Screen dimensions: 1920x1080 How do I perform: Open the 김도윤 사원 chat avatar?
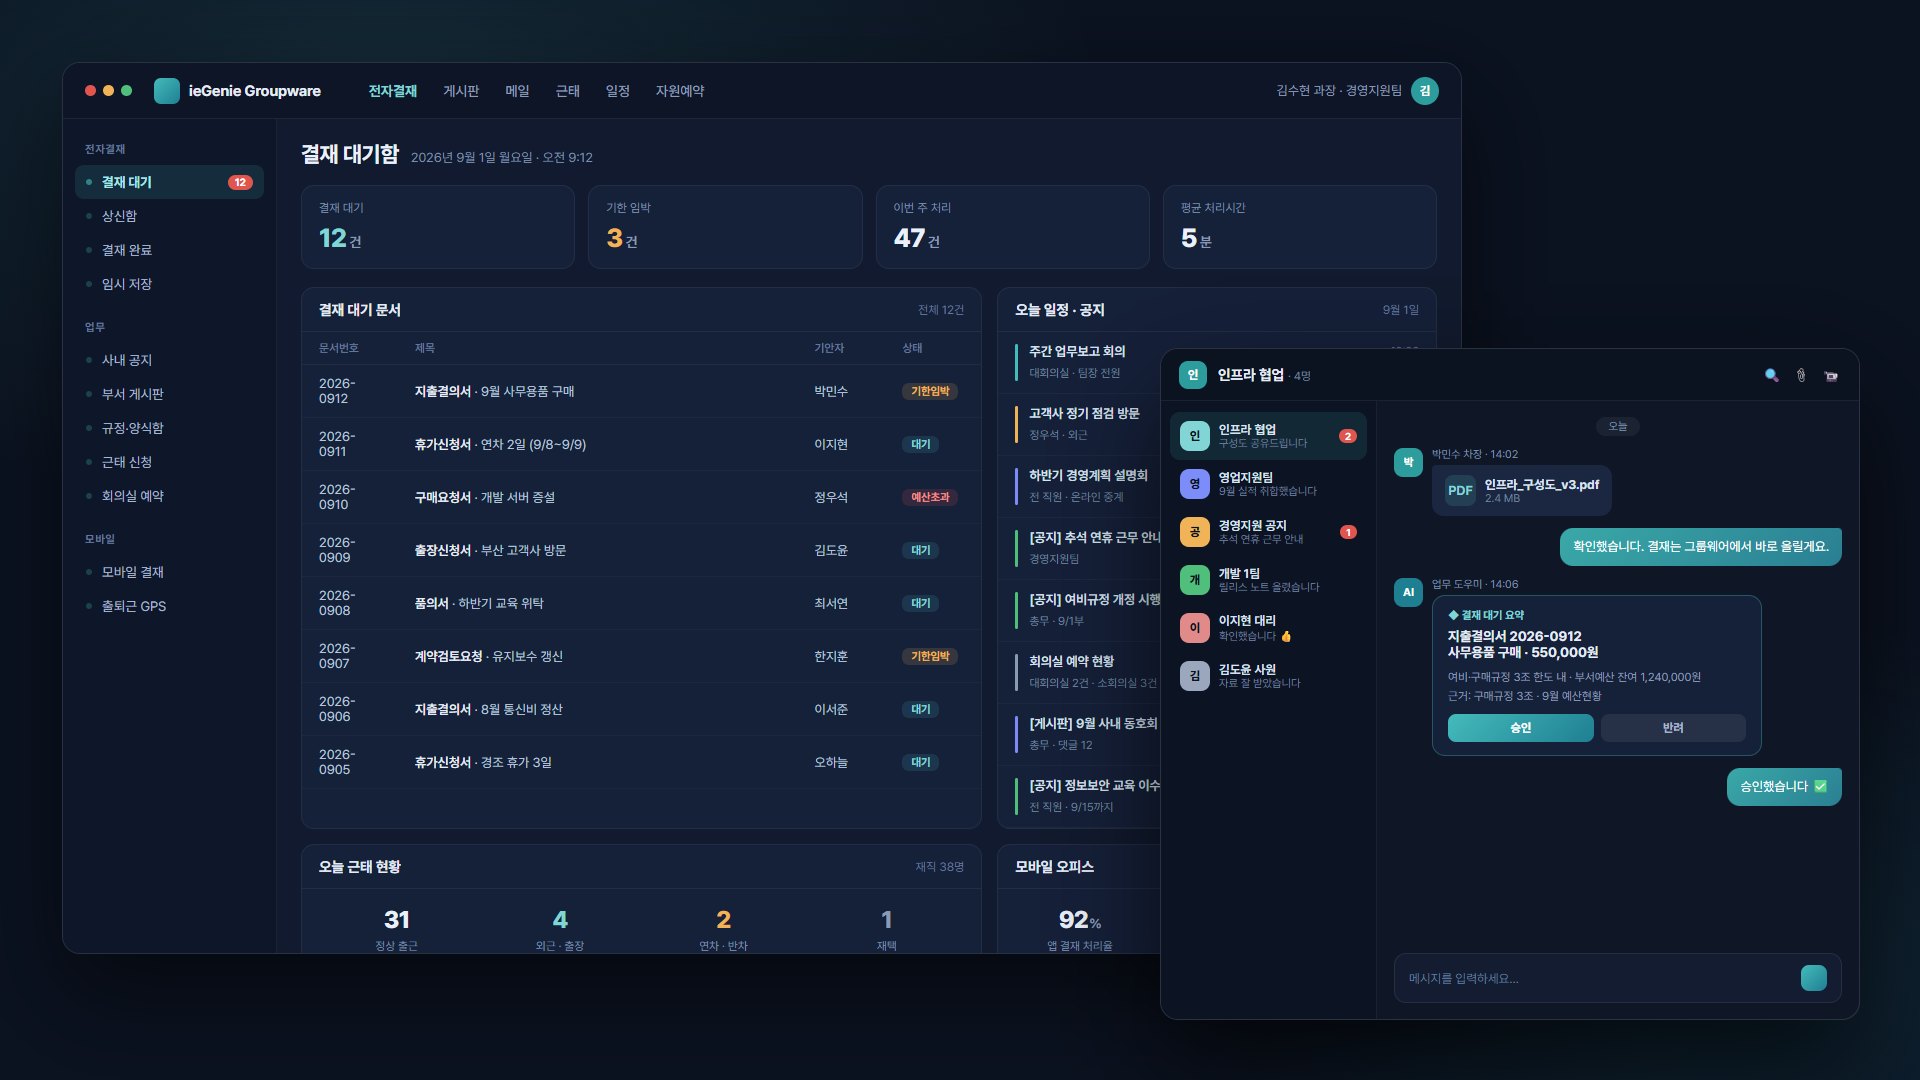tap(1194, 676)
